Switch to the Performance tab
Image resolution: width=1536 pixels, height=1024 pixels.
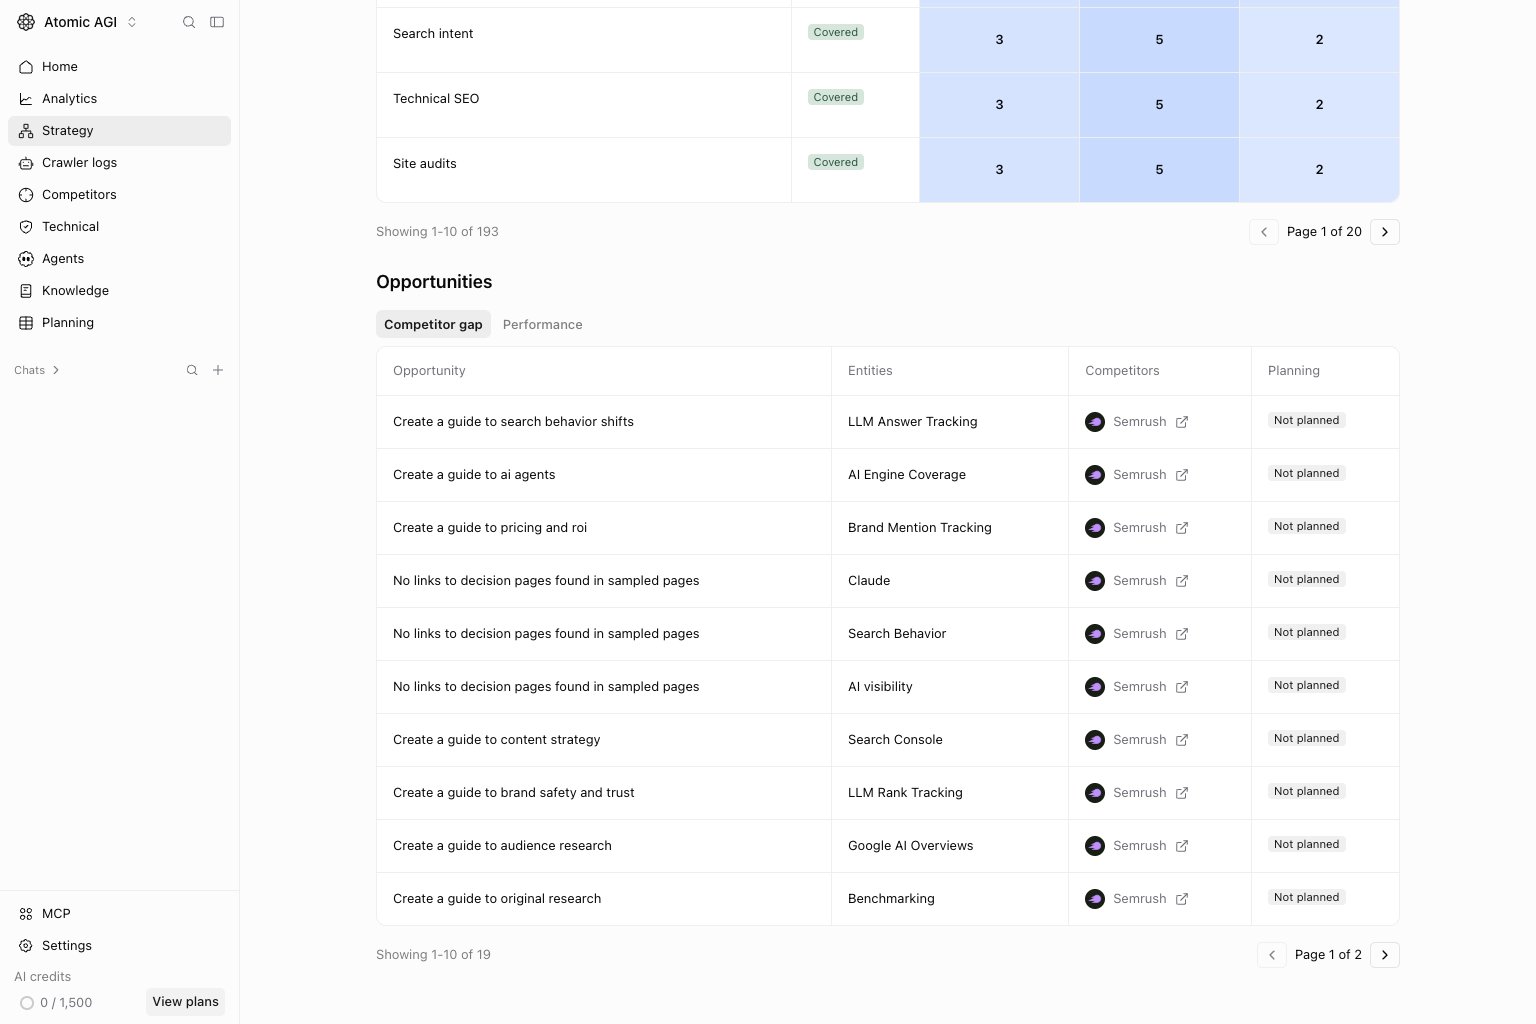click(542, 324)
